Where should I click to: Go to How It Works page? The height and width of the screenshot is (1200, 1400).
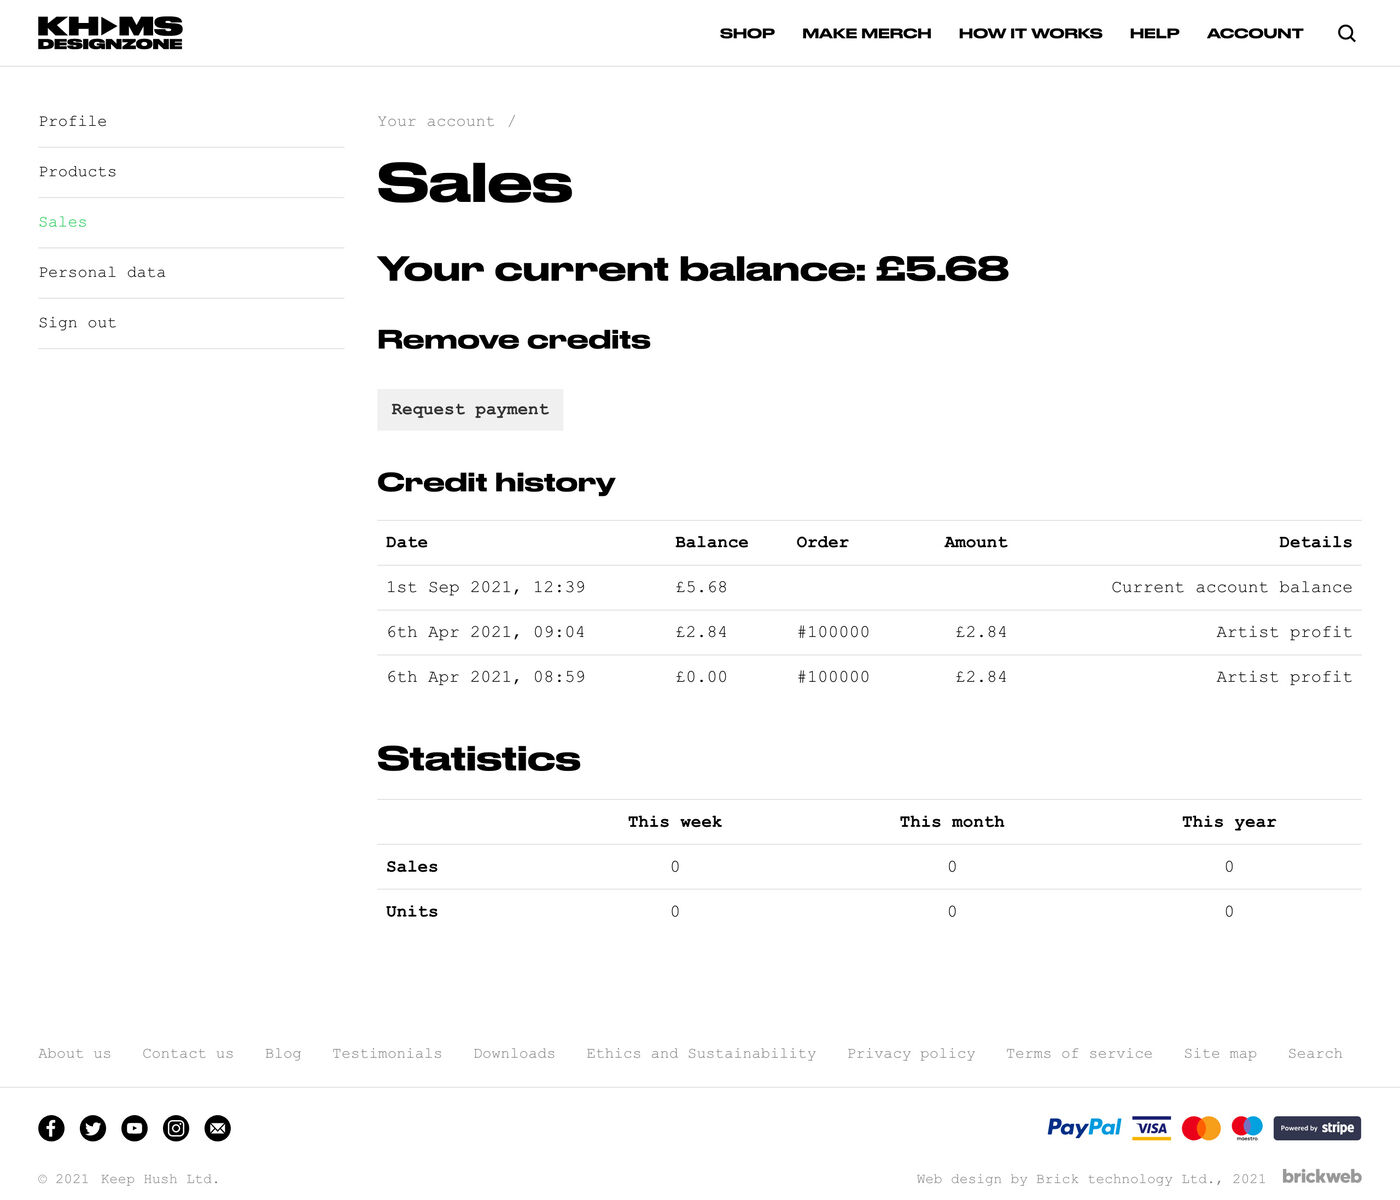1030,33
